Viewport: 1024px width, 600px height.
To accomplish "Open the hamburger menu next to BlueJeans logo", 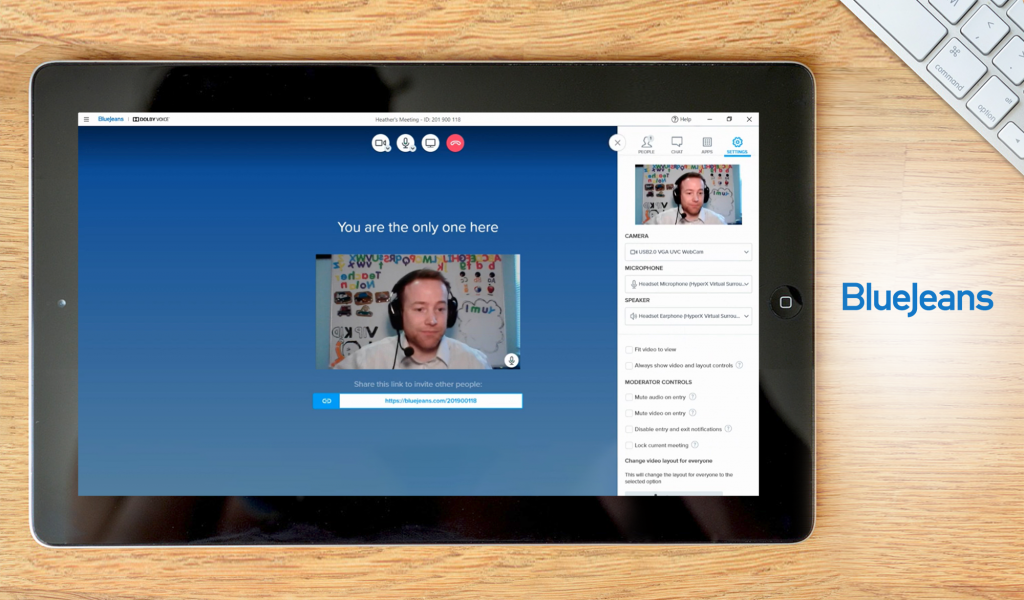I will (x=86, y=118).
